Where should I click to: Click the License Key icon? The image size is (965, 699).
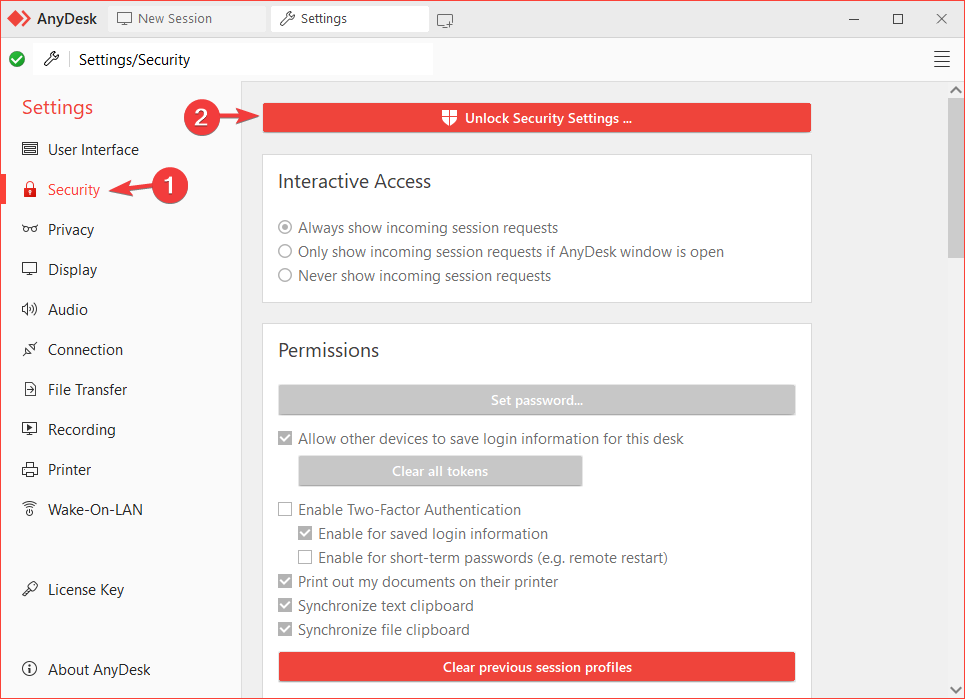[x=30, y=589]
